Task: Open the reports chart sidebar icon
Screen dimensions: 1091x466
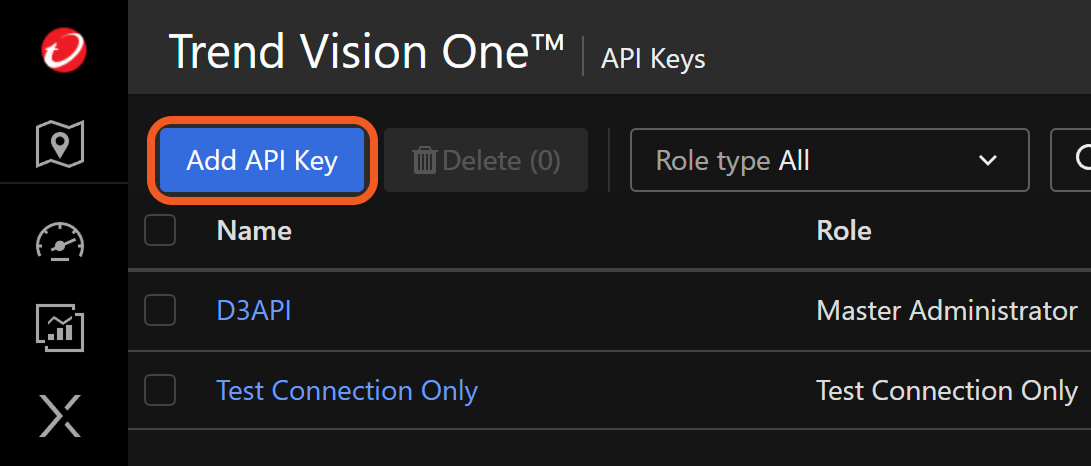Action: [60, 326]
